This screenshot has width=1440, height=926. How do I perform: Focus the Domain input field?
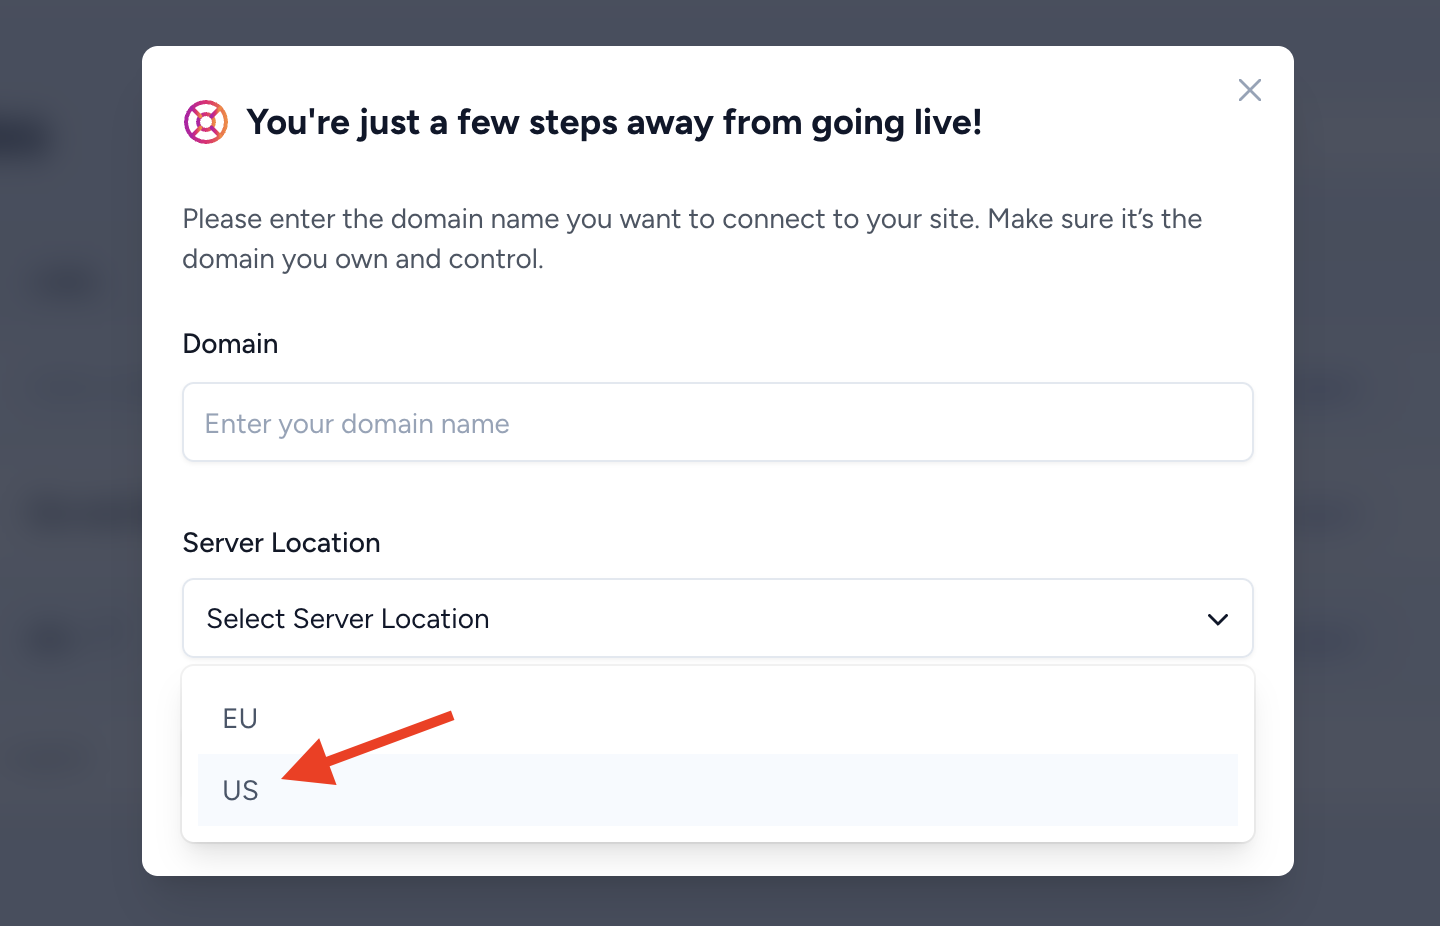click(x=717, y=423)
